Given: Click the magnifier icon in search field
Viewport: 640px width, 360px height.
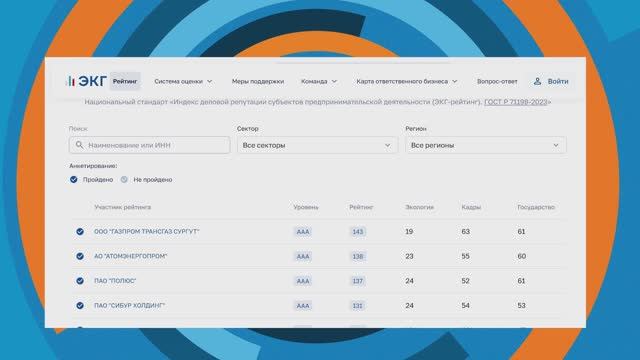Looking at the screenshot, I should click(80, 145).
